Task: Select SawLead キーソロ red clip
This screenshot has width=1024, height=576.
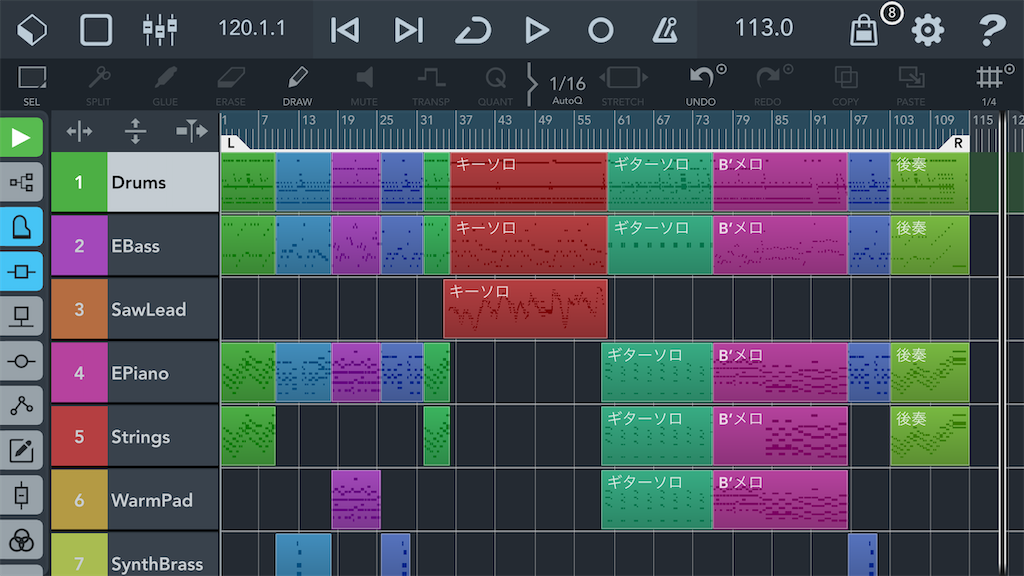Action: (x=525, y=309)
